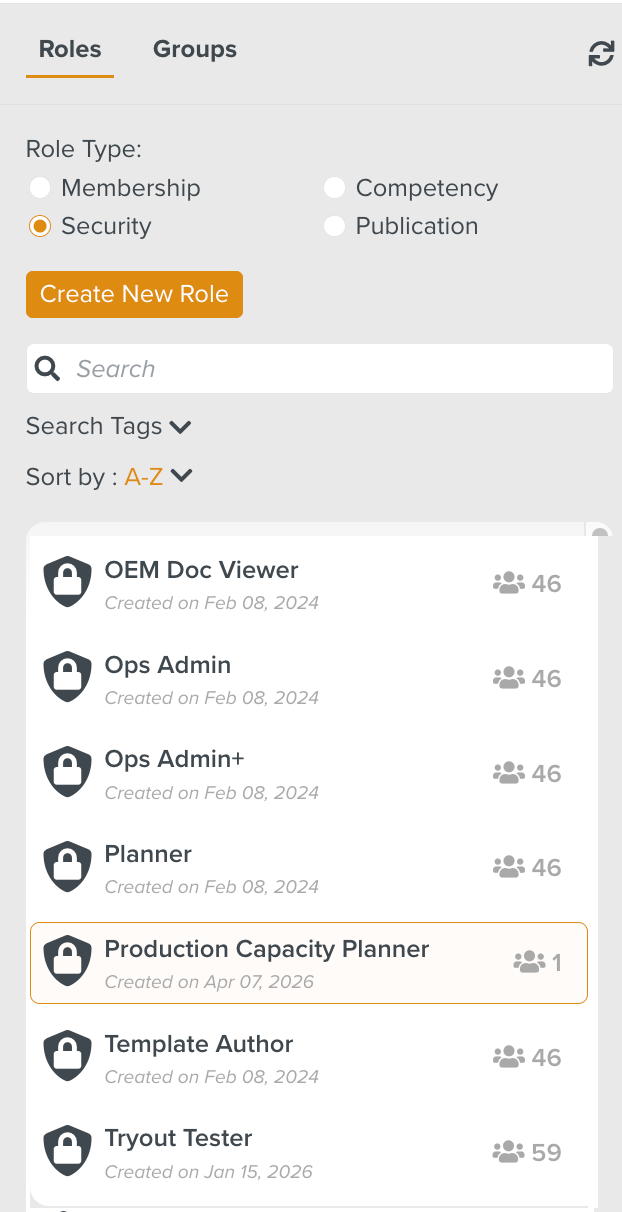Open the Roles tab
622x1212 pixels.
coord(70,49)
